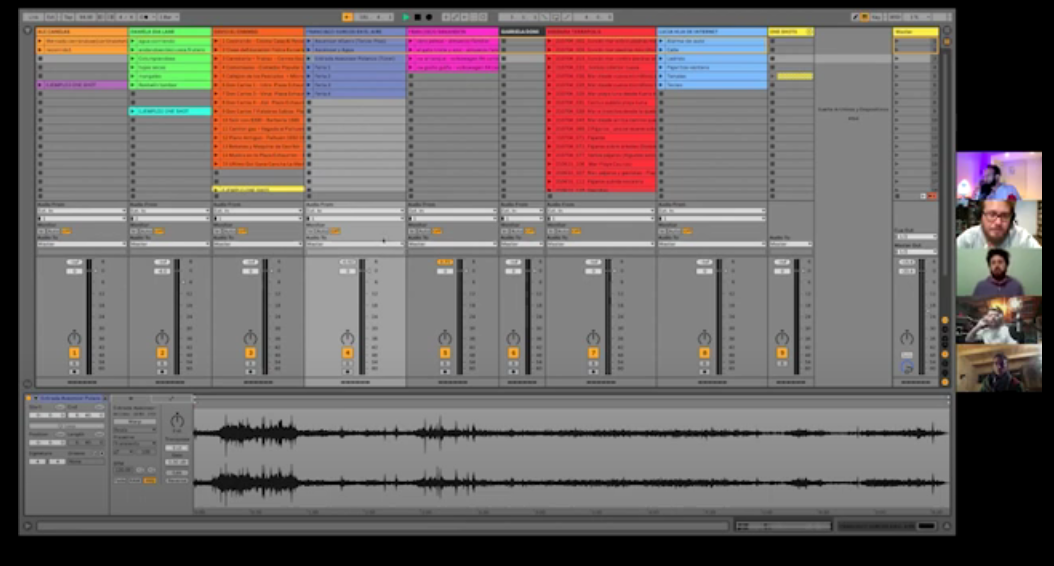Click the Transpose knob in clip view
The height and width of the screenshot is (566, 1054).
[x=177, y=421]
